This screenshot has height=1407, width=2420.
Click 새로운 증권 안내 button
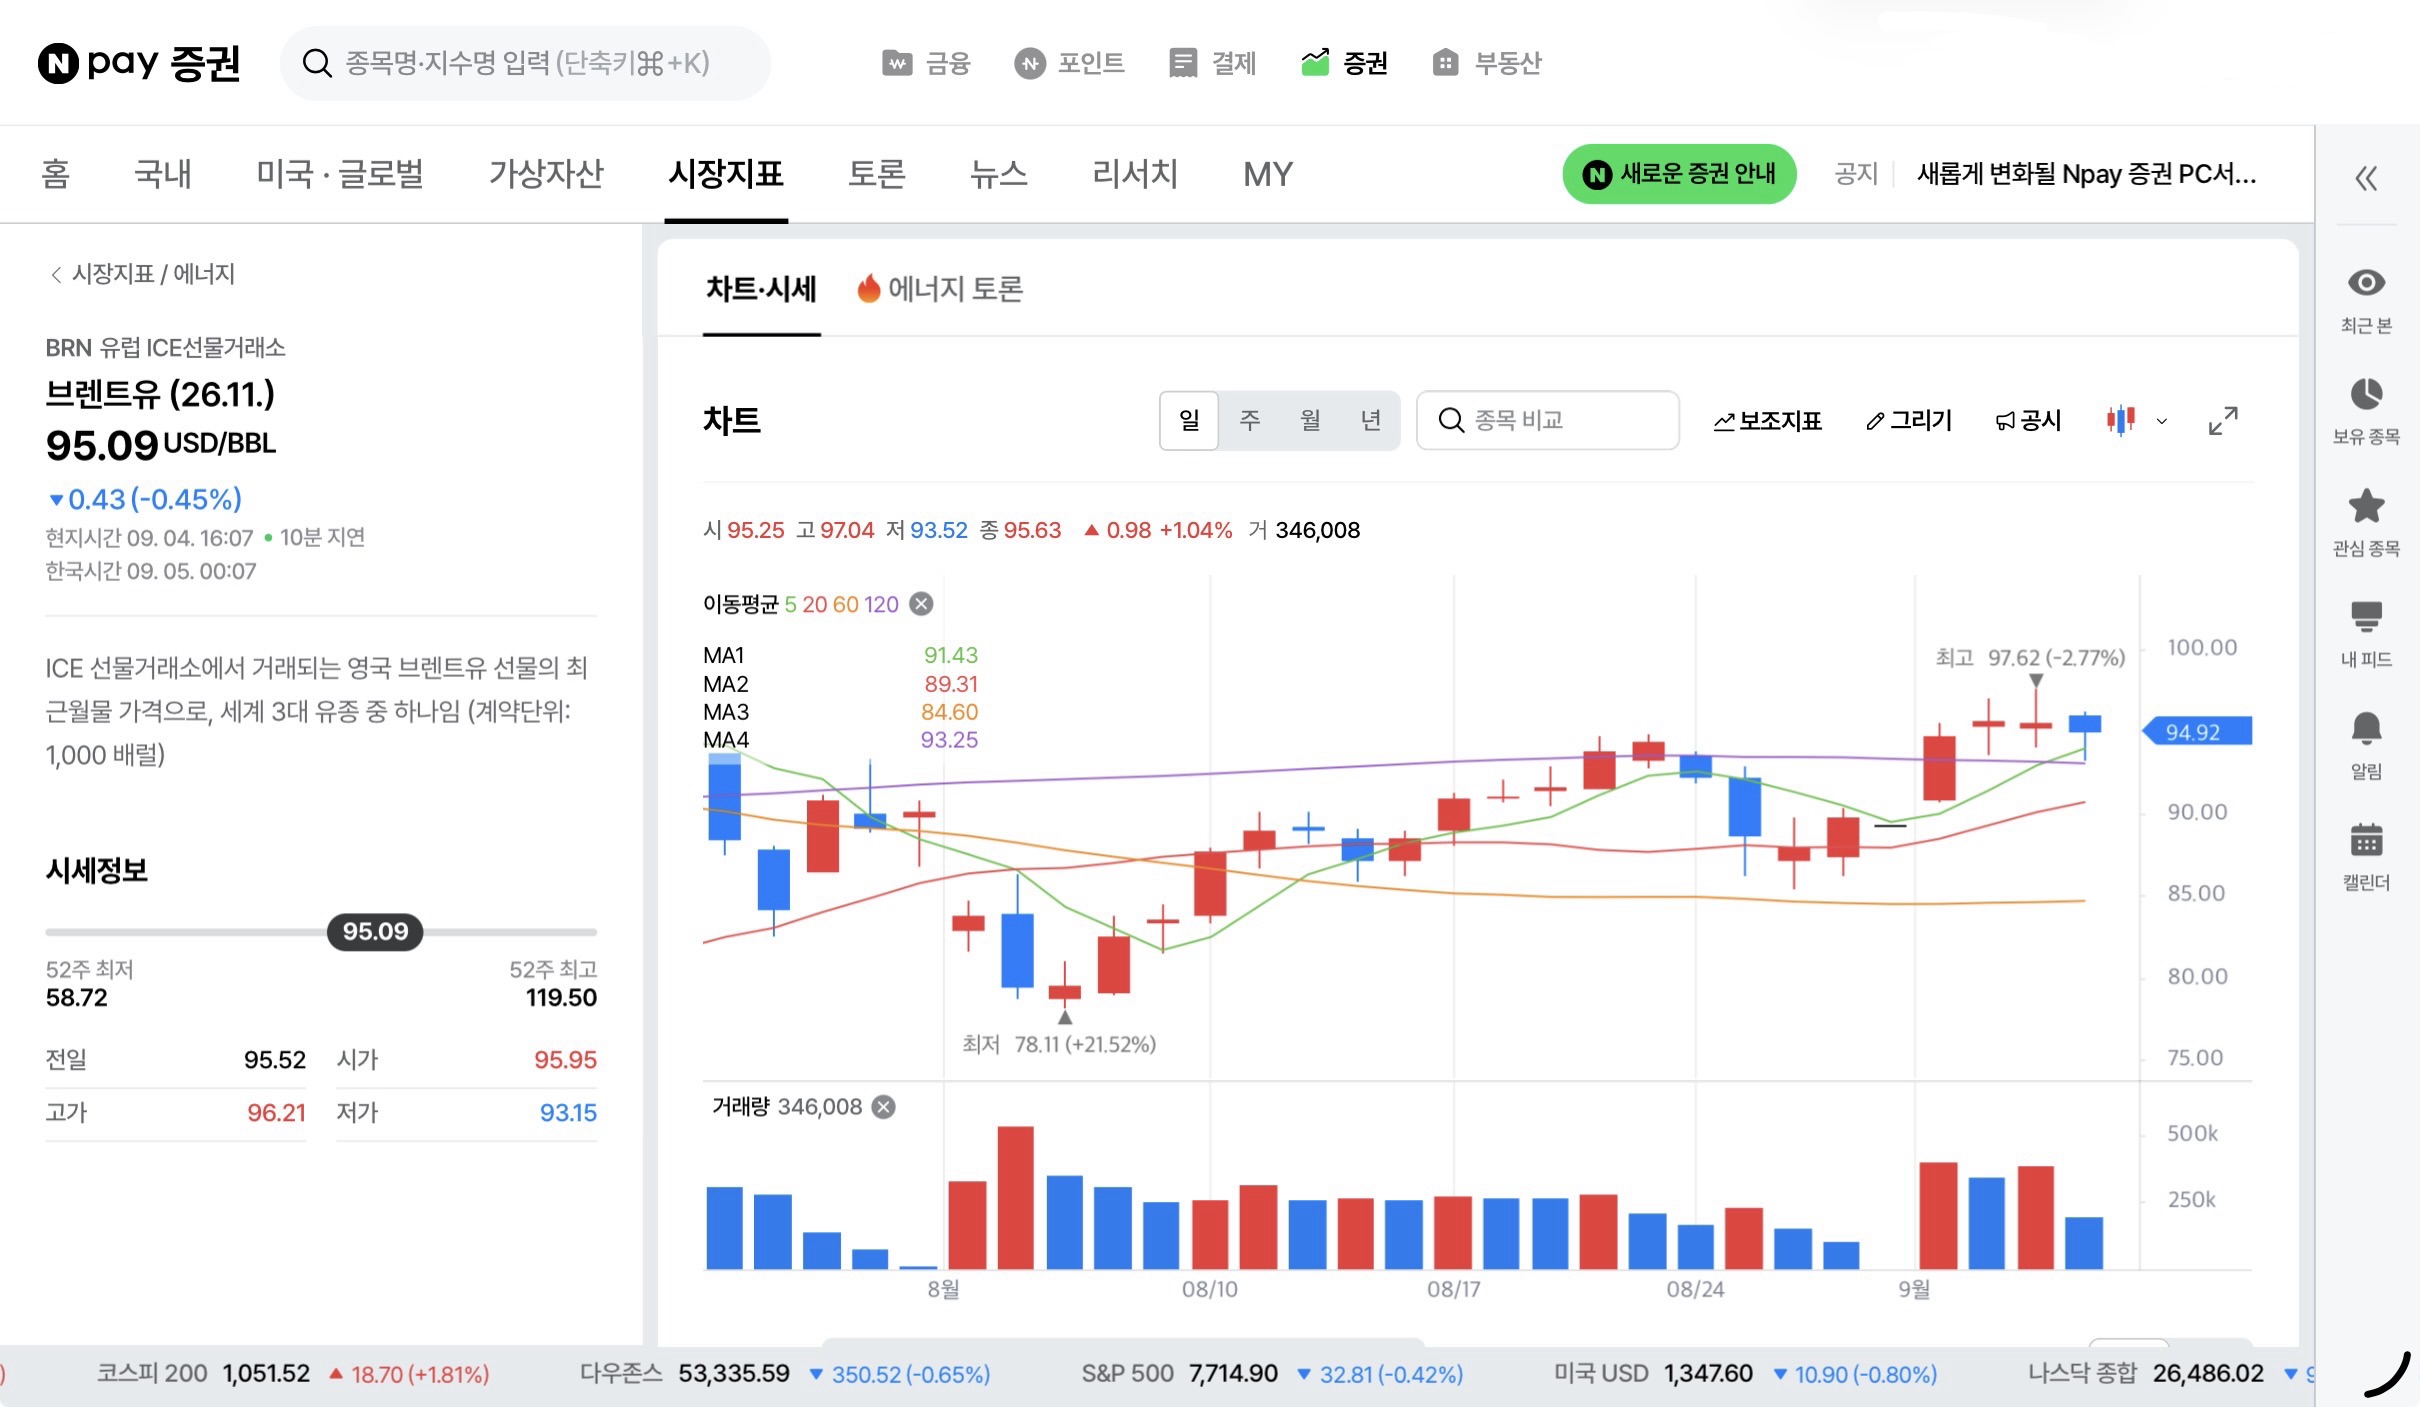(x=1679, y=174)
